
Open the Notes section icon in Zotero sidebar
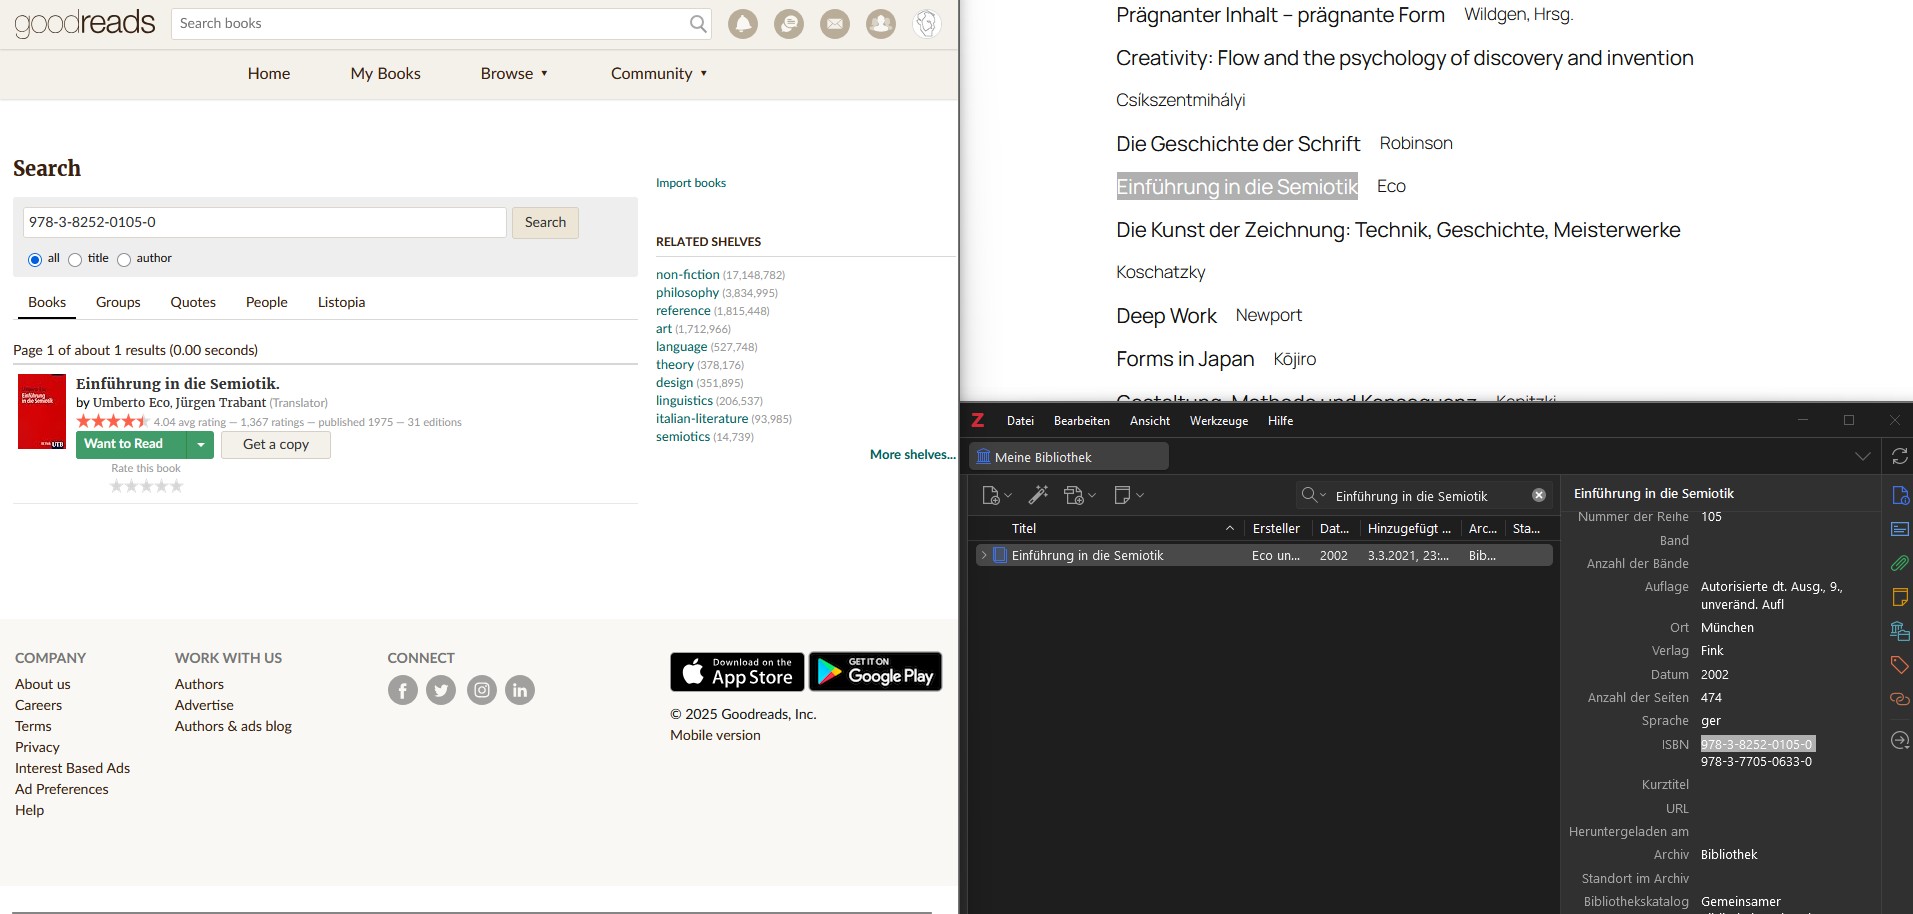[1900, 597]
